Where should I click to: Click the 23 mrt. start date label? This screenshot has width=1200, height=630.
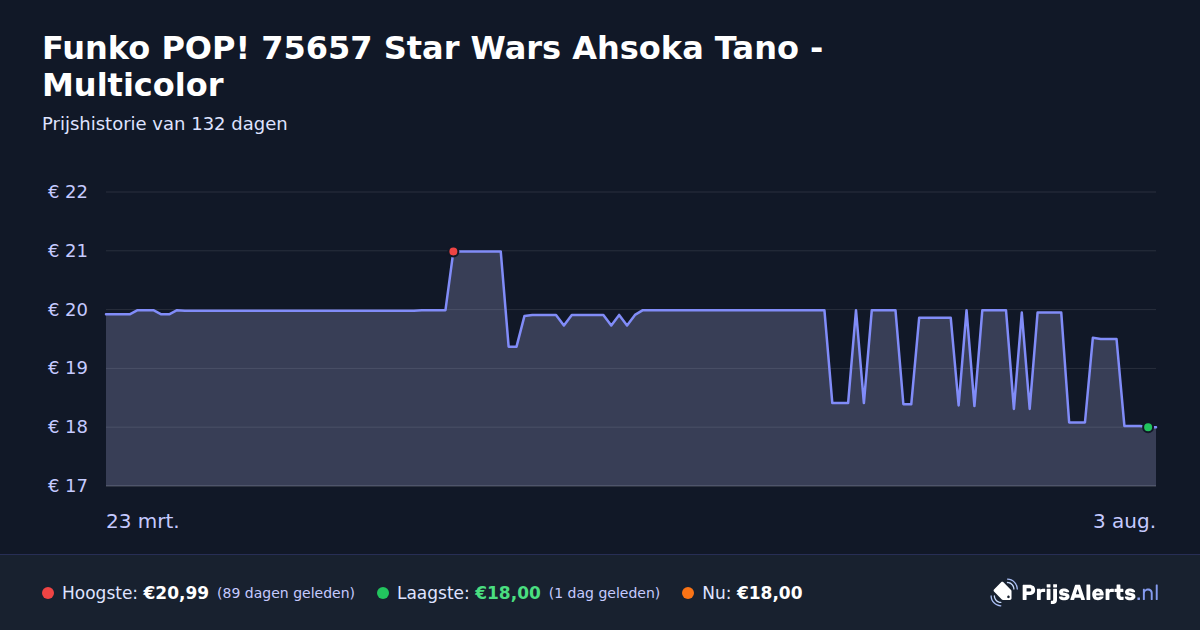(x=143, y=521)
